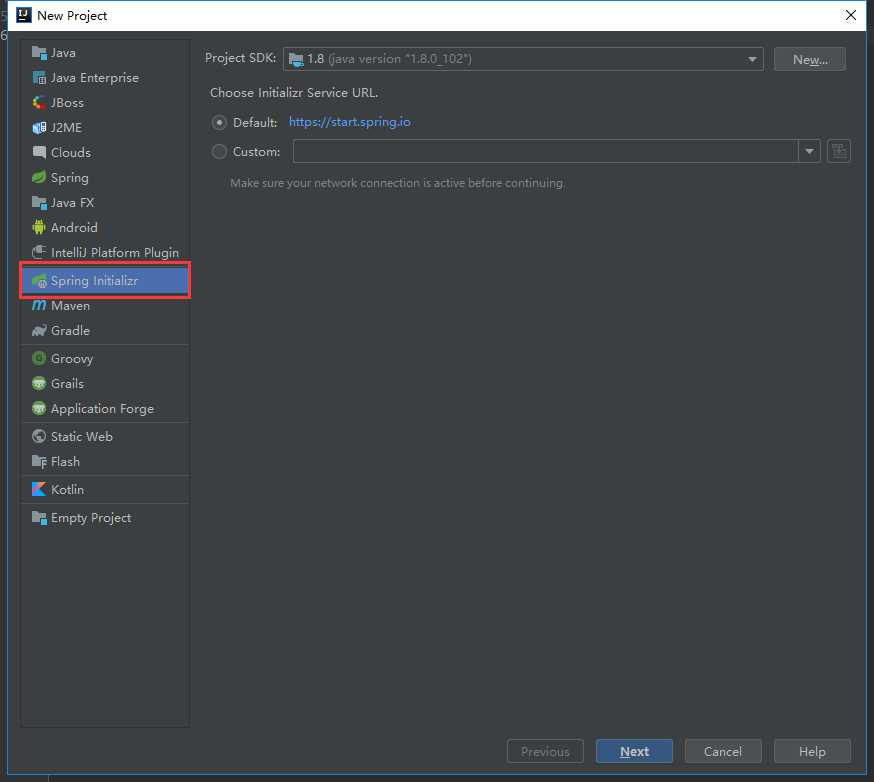
Task: Pick the Application Forge entry
Action: [105, 409]
